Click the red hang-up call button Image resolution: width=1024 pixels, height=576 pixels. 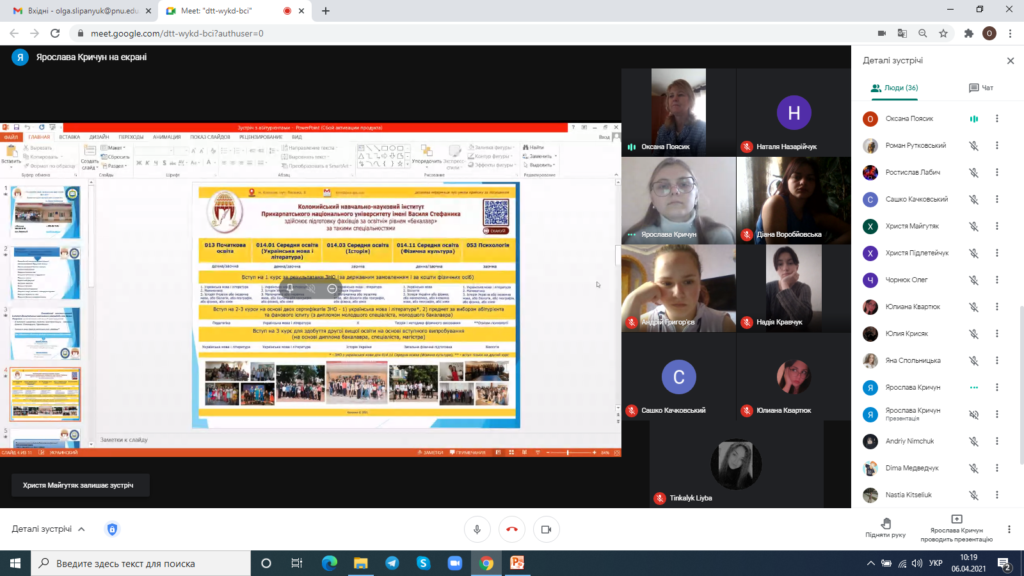[512, 529]
